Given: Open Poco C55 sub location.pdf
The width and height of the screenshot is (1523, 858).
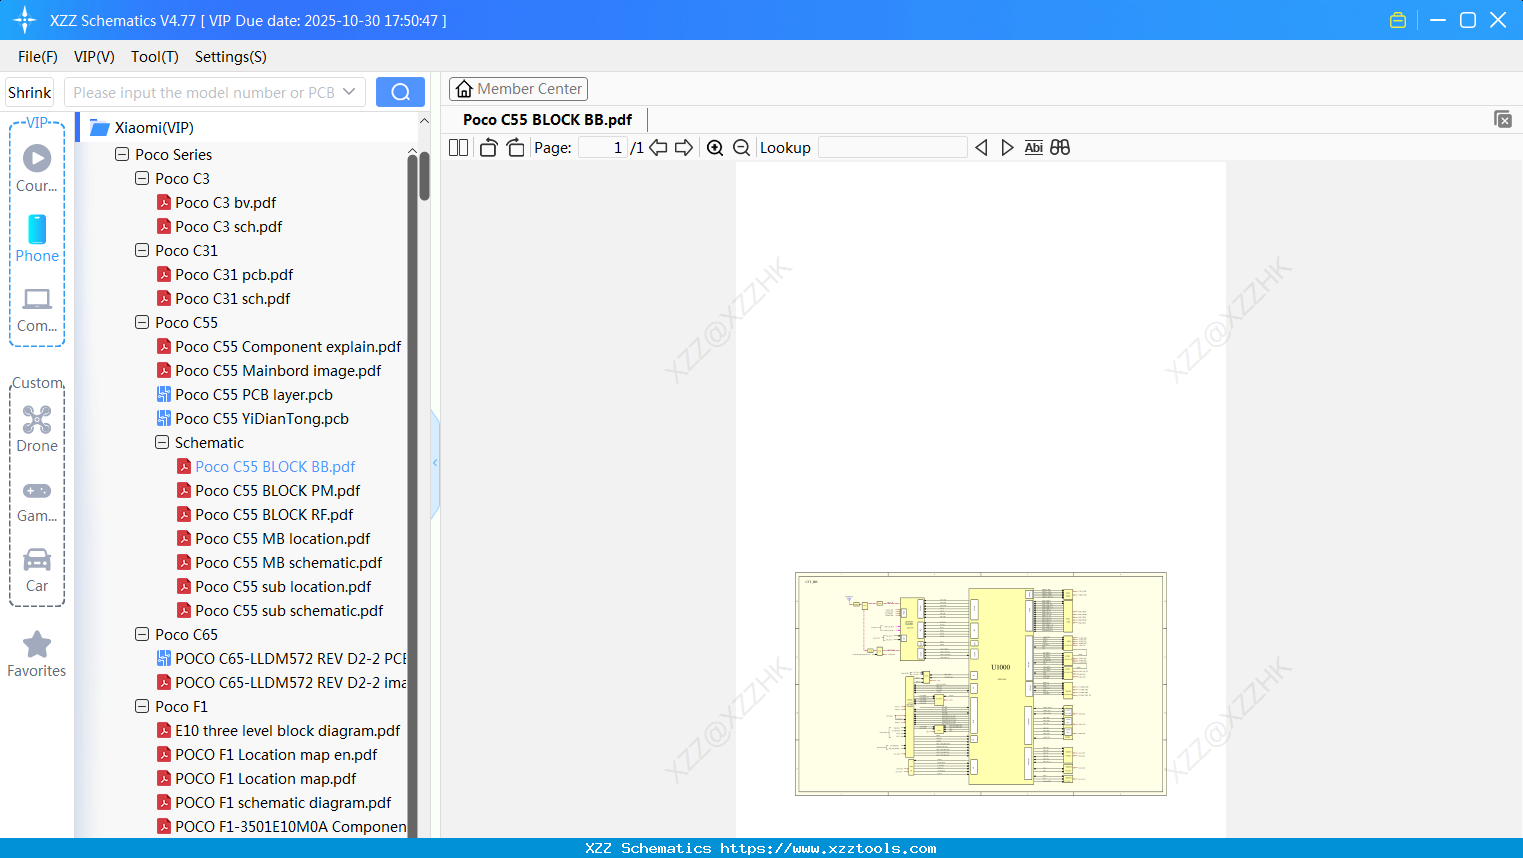Looking at the screenshot, I should point(283,587).
